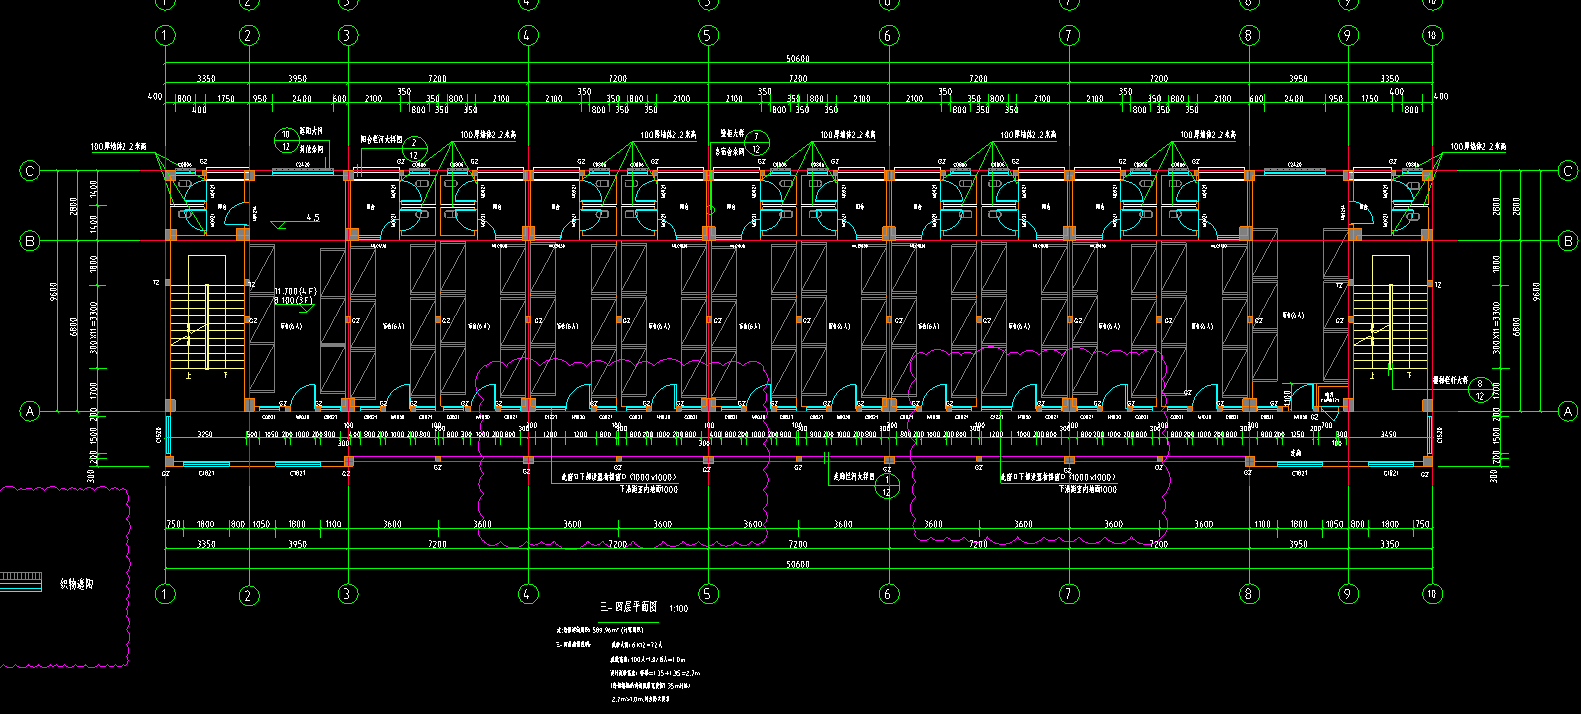Click the 7/12 detail callout bubble
Image resolution: width=1581 pixels, height=714 pixels.
point(756,143)
